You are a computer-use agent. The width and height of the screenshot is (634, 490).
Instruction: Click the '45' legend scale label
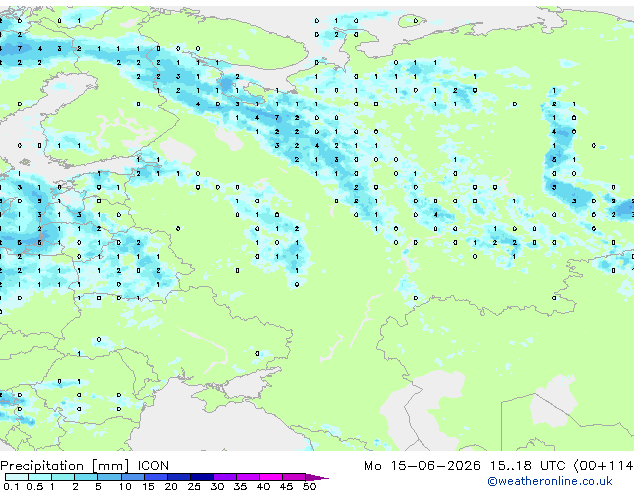[x=286, y=486]
